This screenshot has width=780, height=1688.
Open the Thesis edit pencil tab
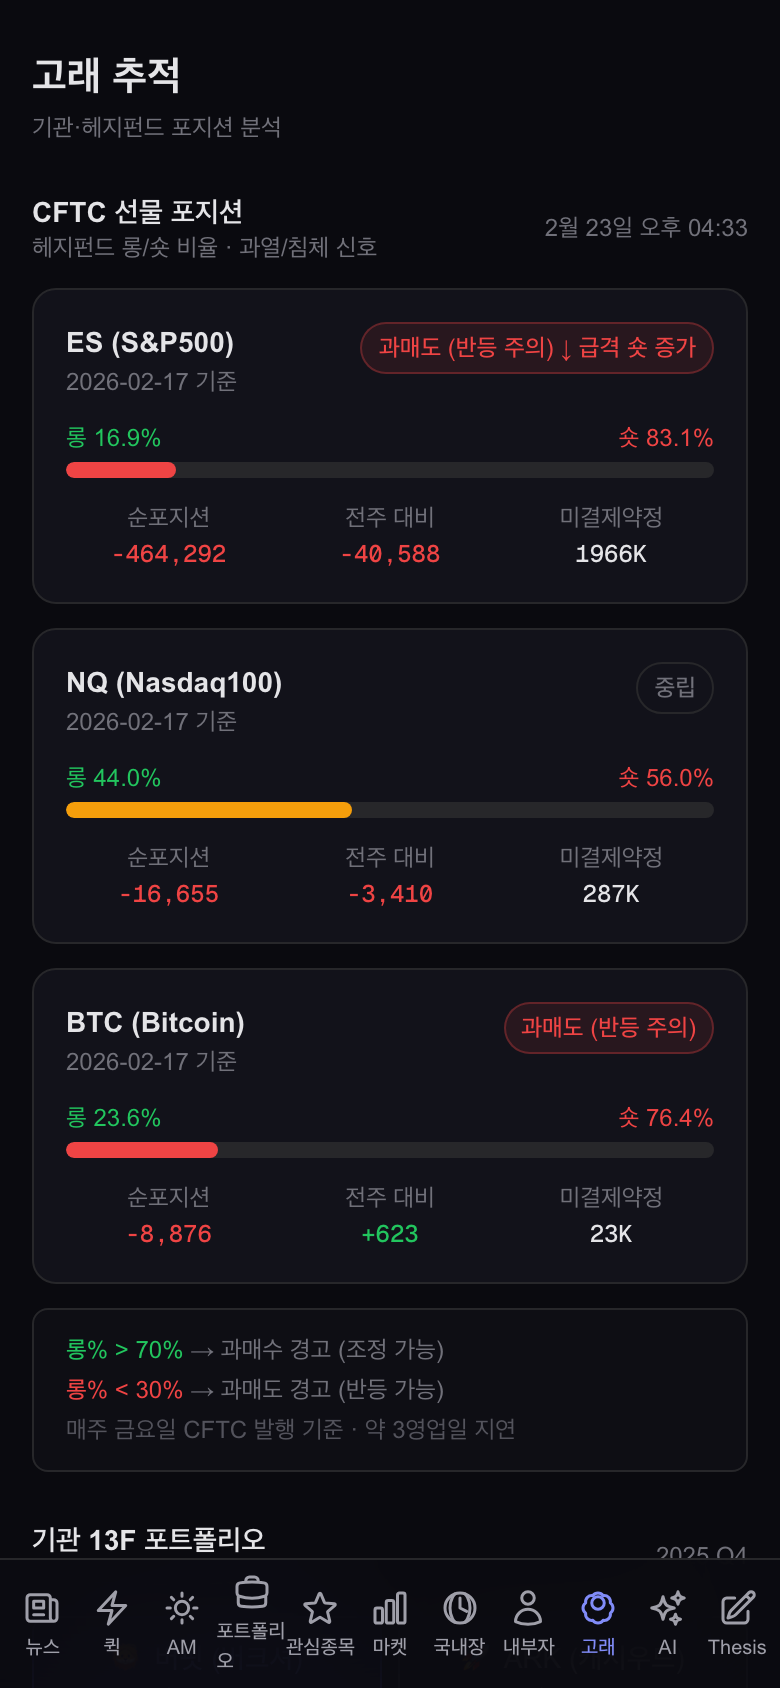click(737, 1609)
